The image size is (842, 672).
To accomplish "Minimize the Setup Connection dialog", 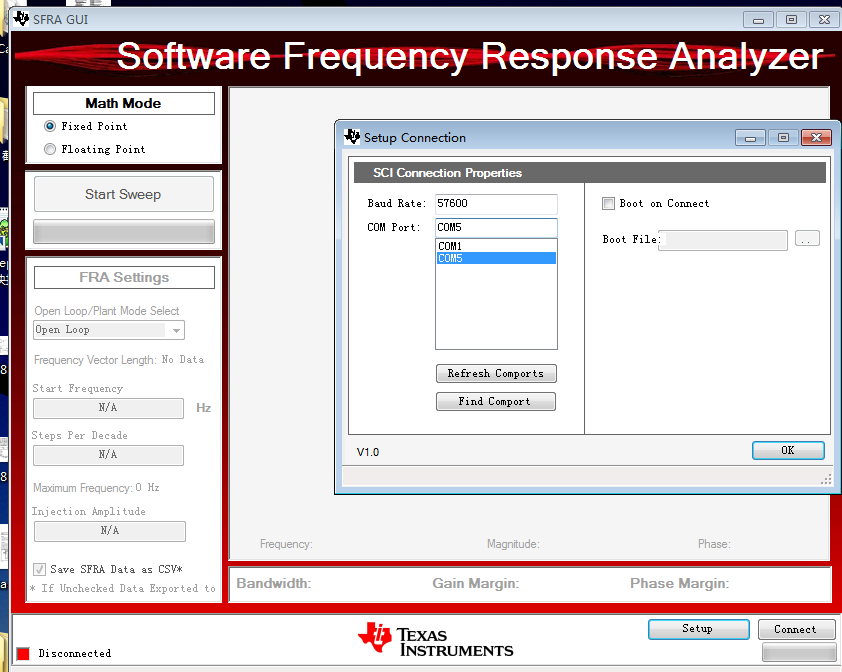I will tap(751, 138).
